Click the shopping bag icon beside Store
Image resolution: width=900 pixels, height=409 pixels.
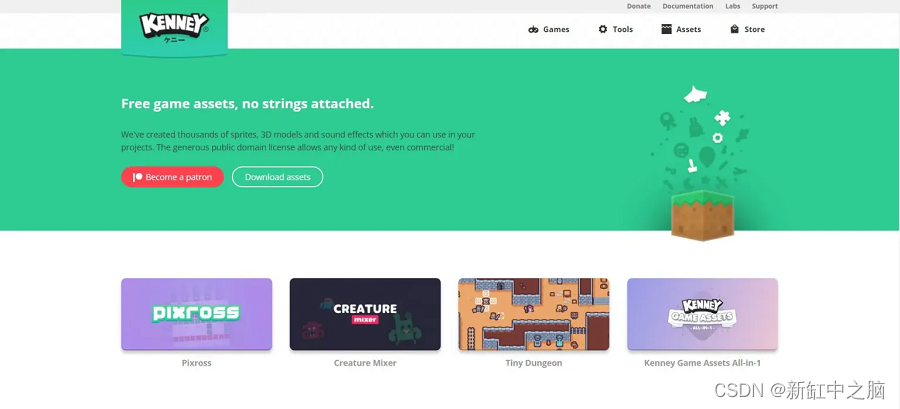pos(734,29)
